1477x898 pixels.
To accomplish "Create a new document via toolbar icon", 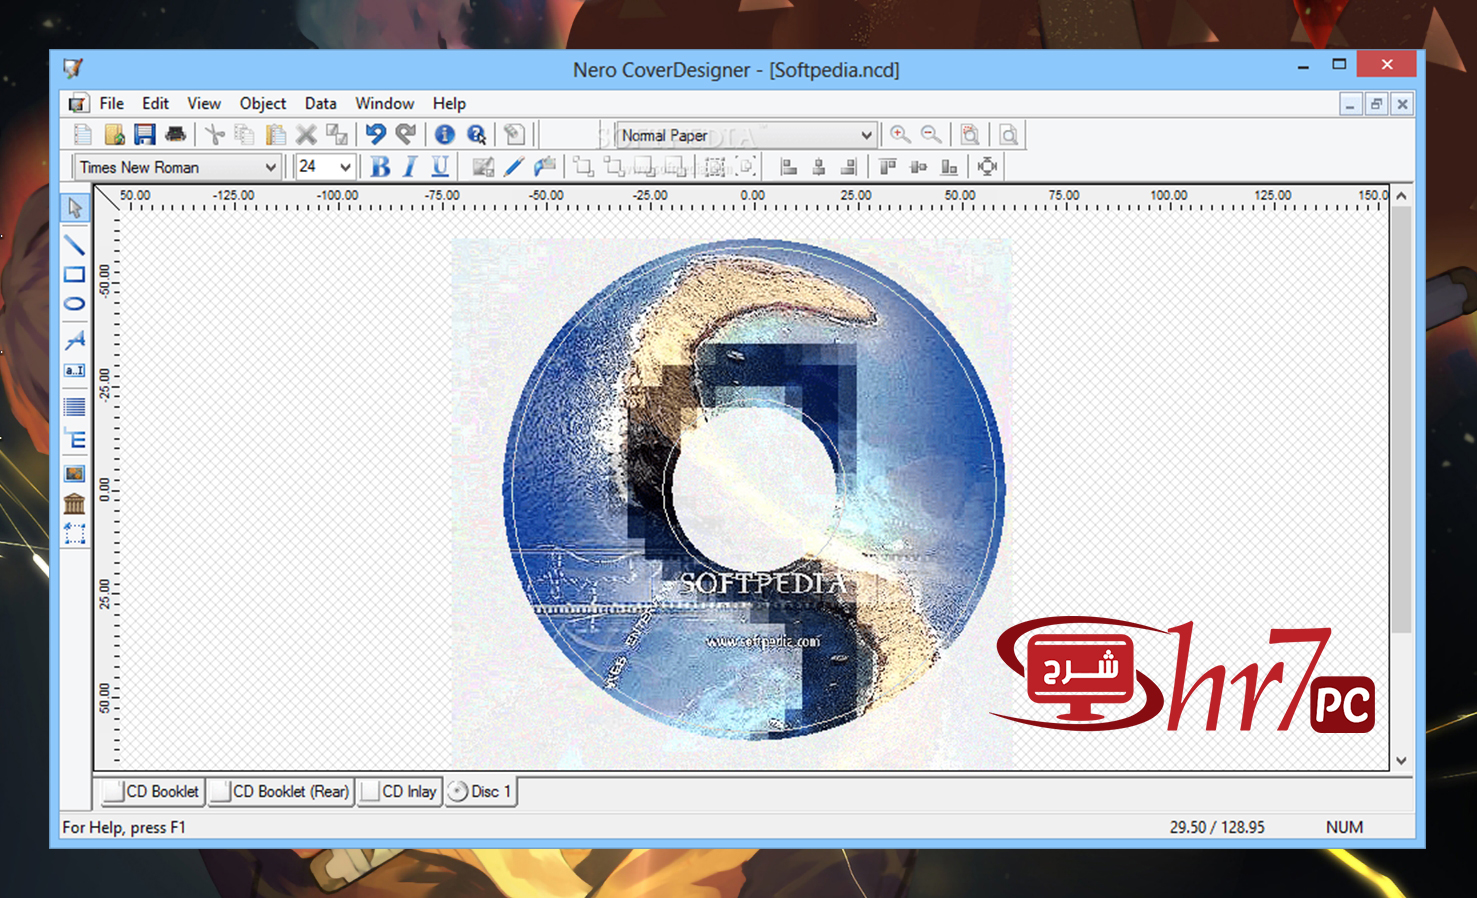I will [83, 135].
